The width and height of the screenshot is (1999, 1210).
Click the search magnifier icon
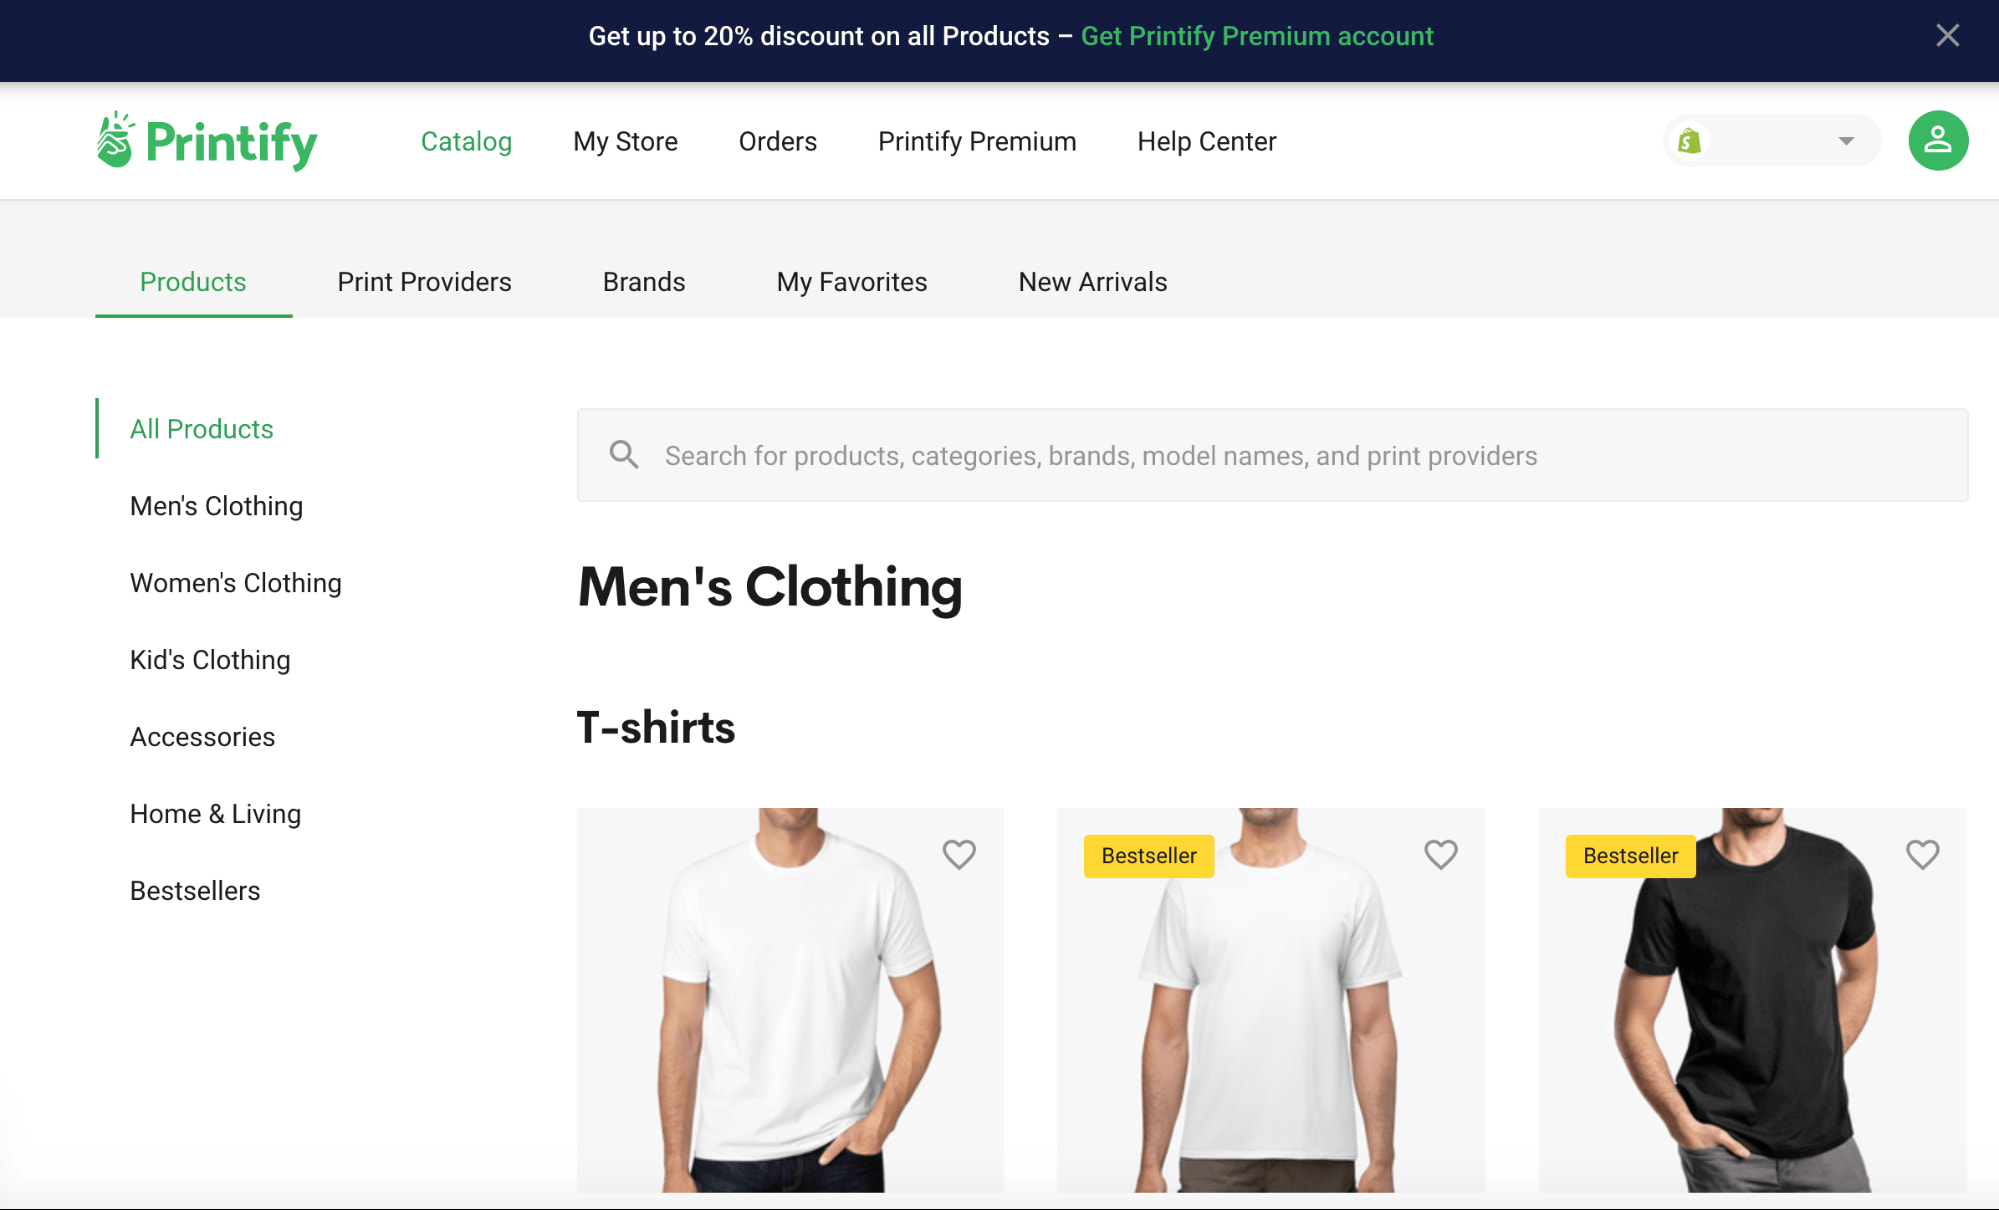(623, 455)
